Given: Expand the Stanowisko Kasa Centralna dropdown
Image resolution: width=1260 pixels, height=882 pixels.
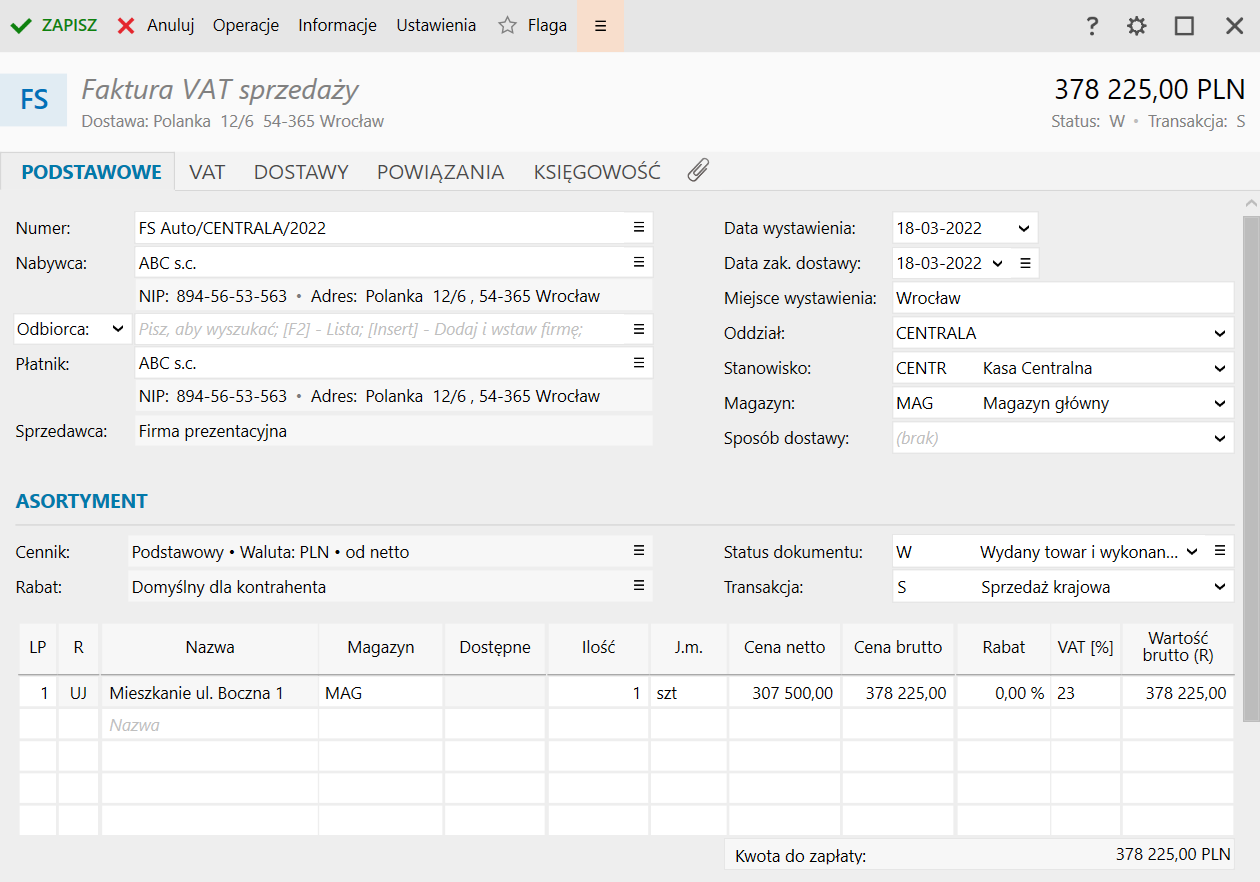Looking at the screenshot, I should click(1220, 368).
